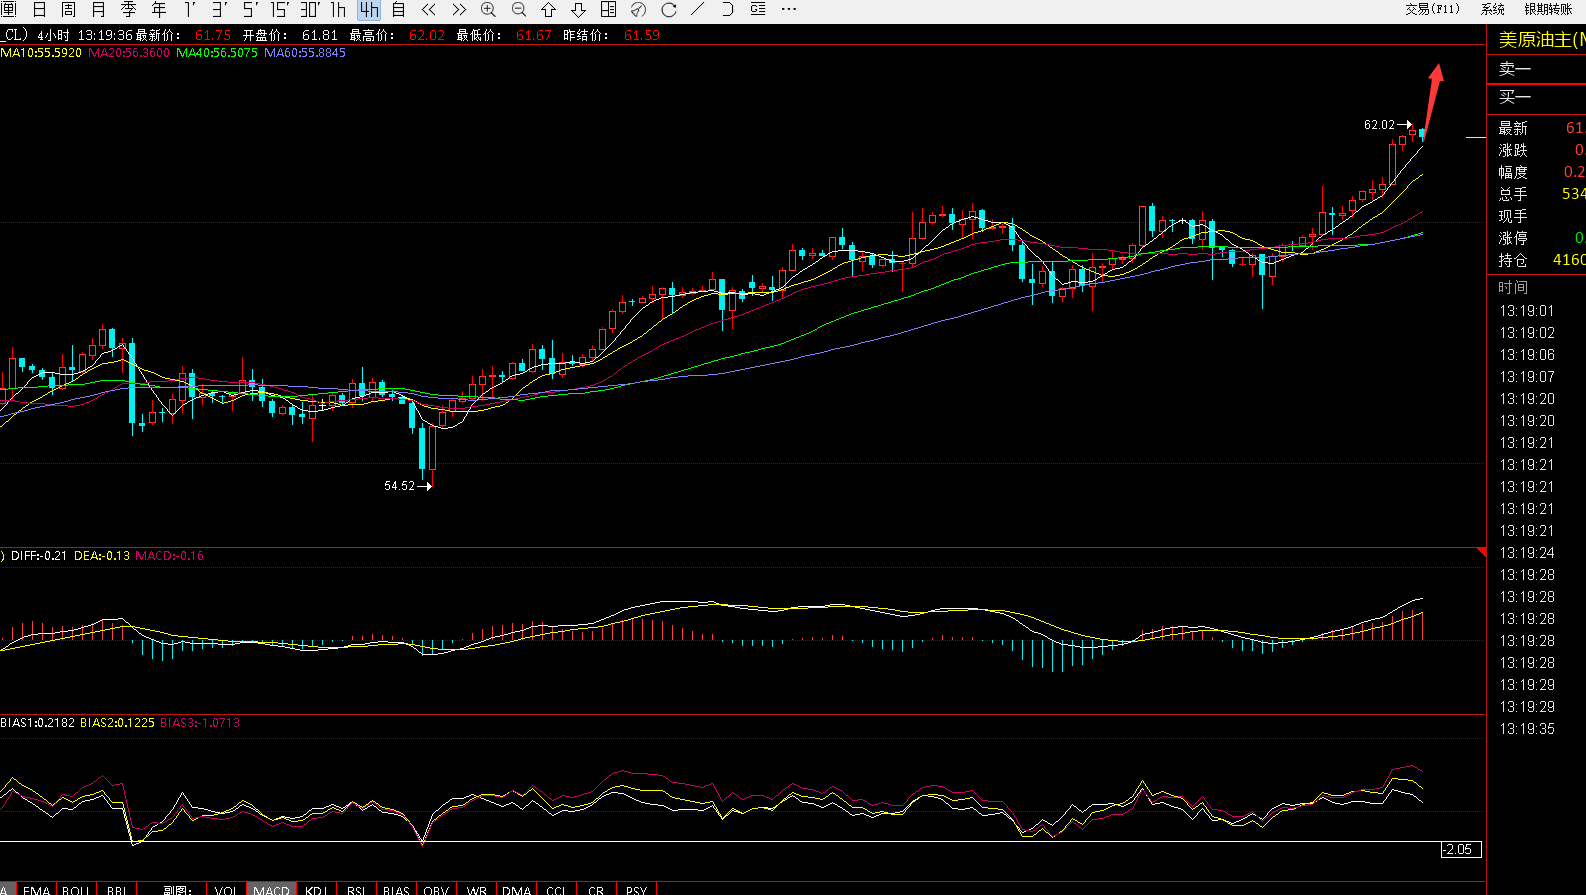The height and width of the screenshot is (895, 1586).
Task: Switch sub-chart indicator to DMA
Action: click(x=517, y=889)
